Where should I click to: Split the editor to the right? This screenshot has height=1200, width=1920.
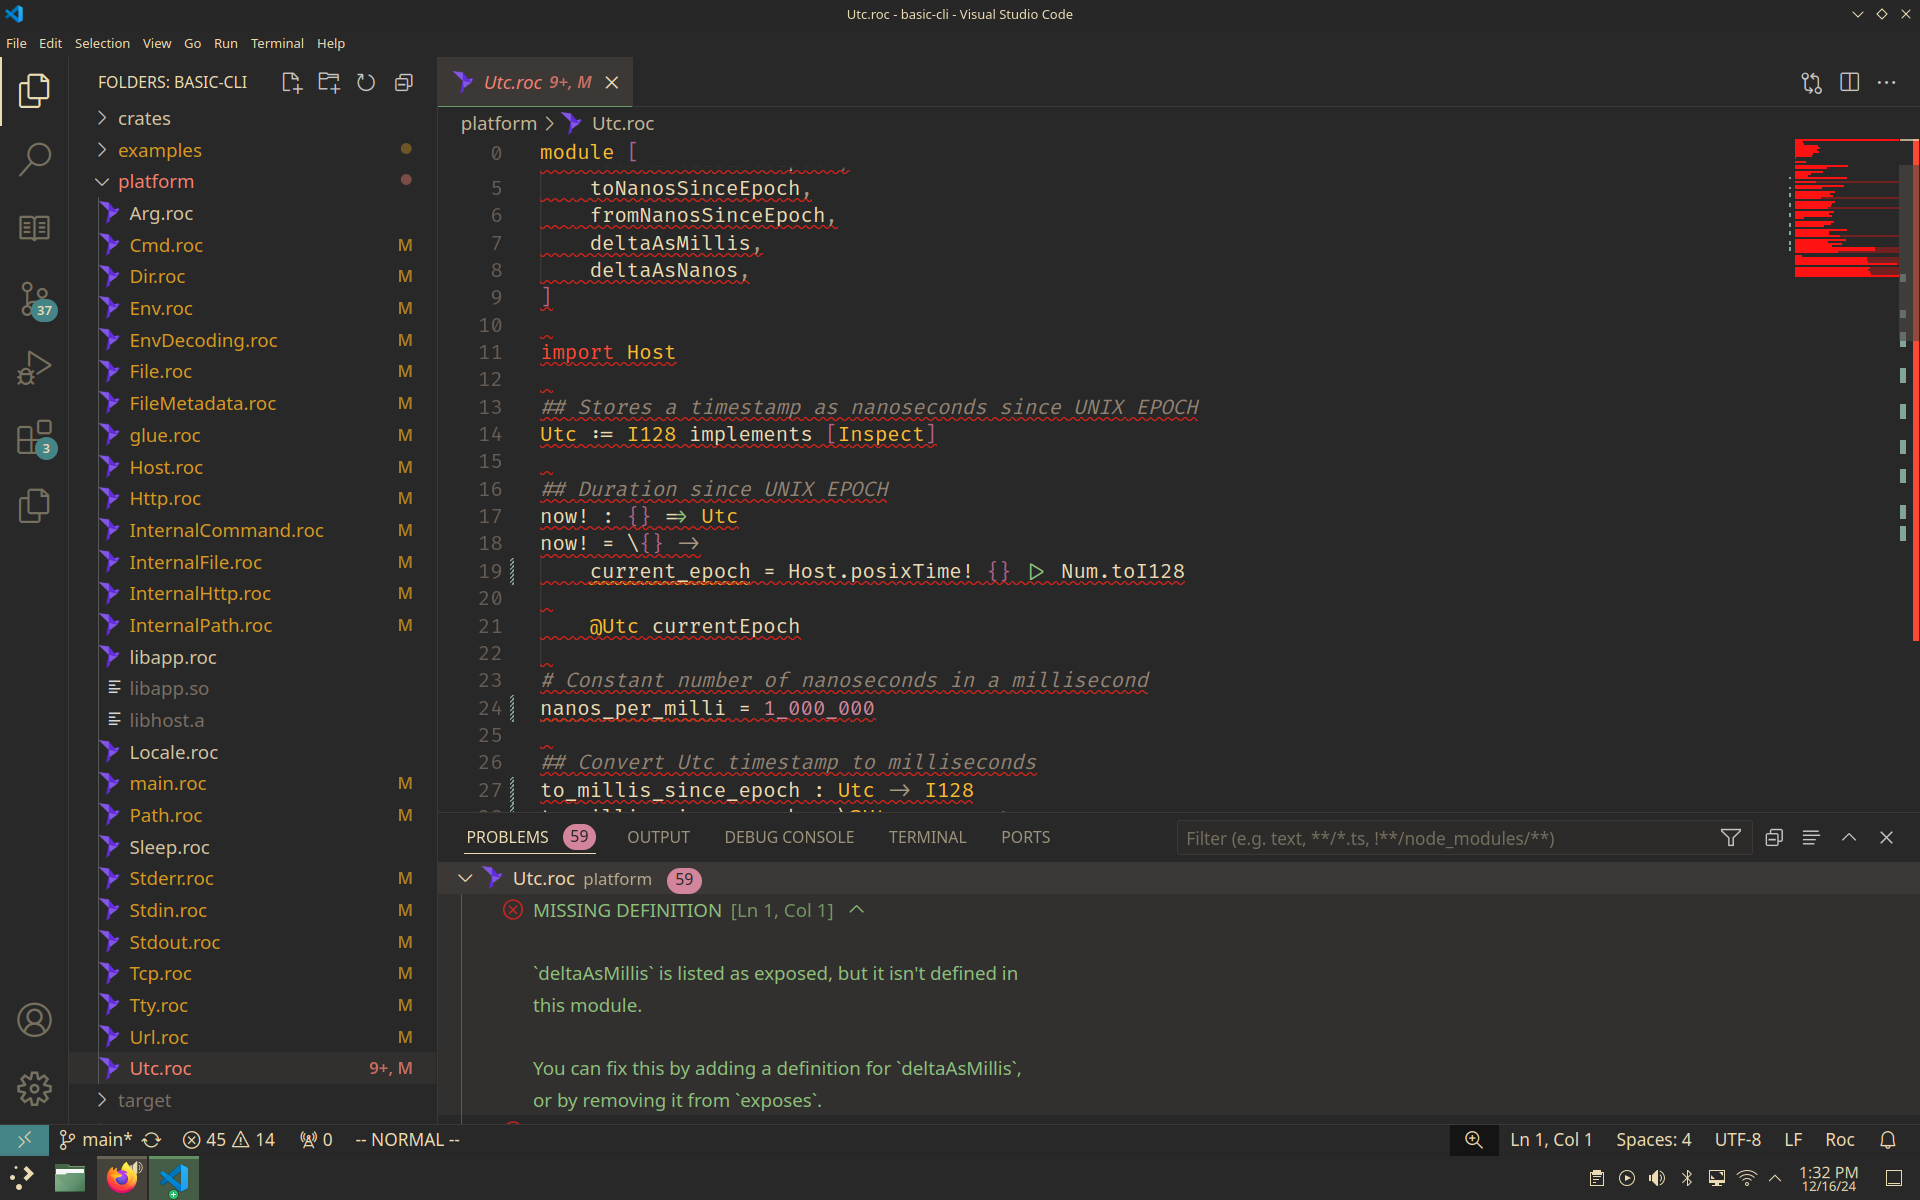1850,82
